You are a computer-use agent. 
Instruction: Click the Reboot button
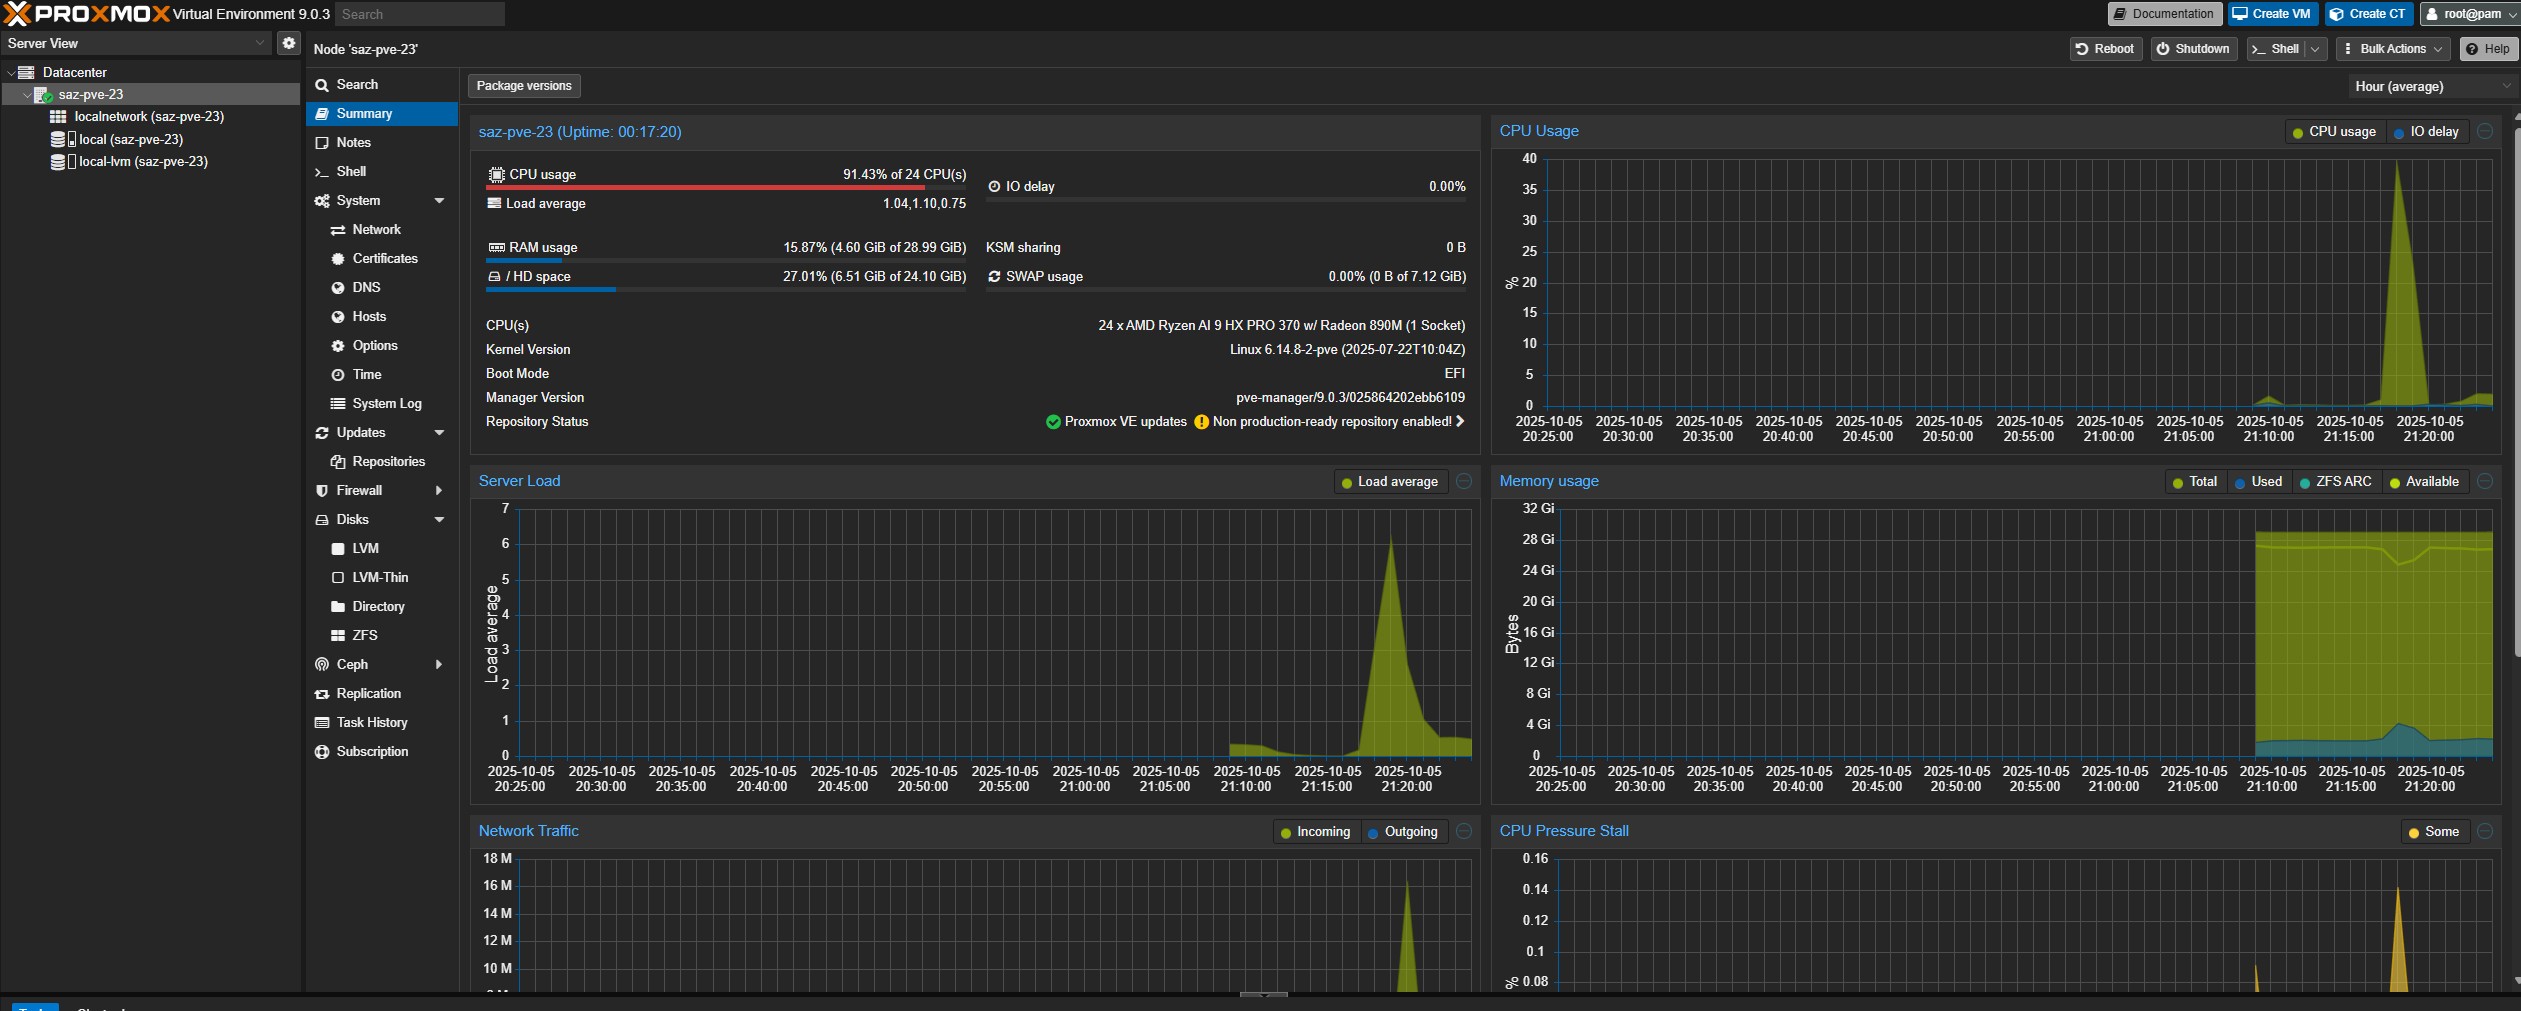(2105, 49)
